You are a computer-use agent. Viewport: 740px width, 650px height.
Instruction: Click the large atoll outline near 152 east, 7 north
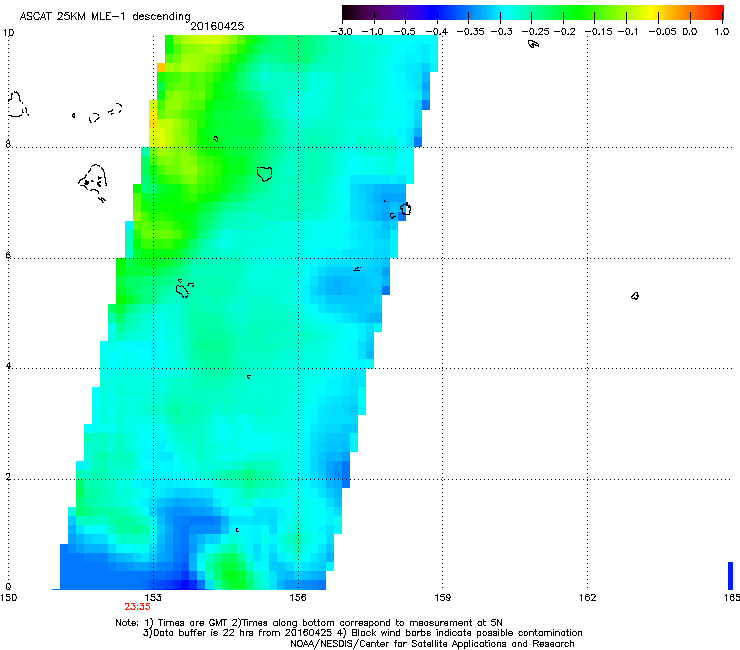pos(93,183)
